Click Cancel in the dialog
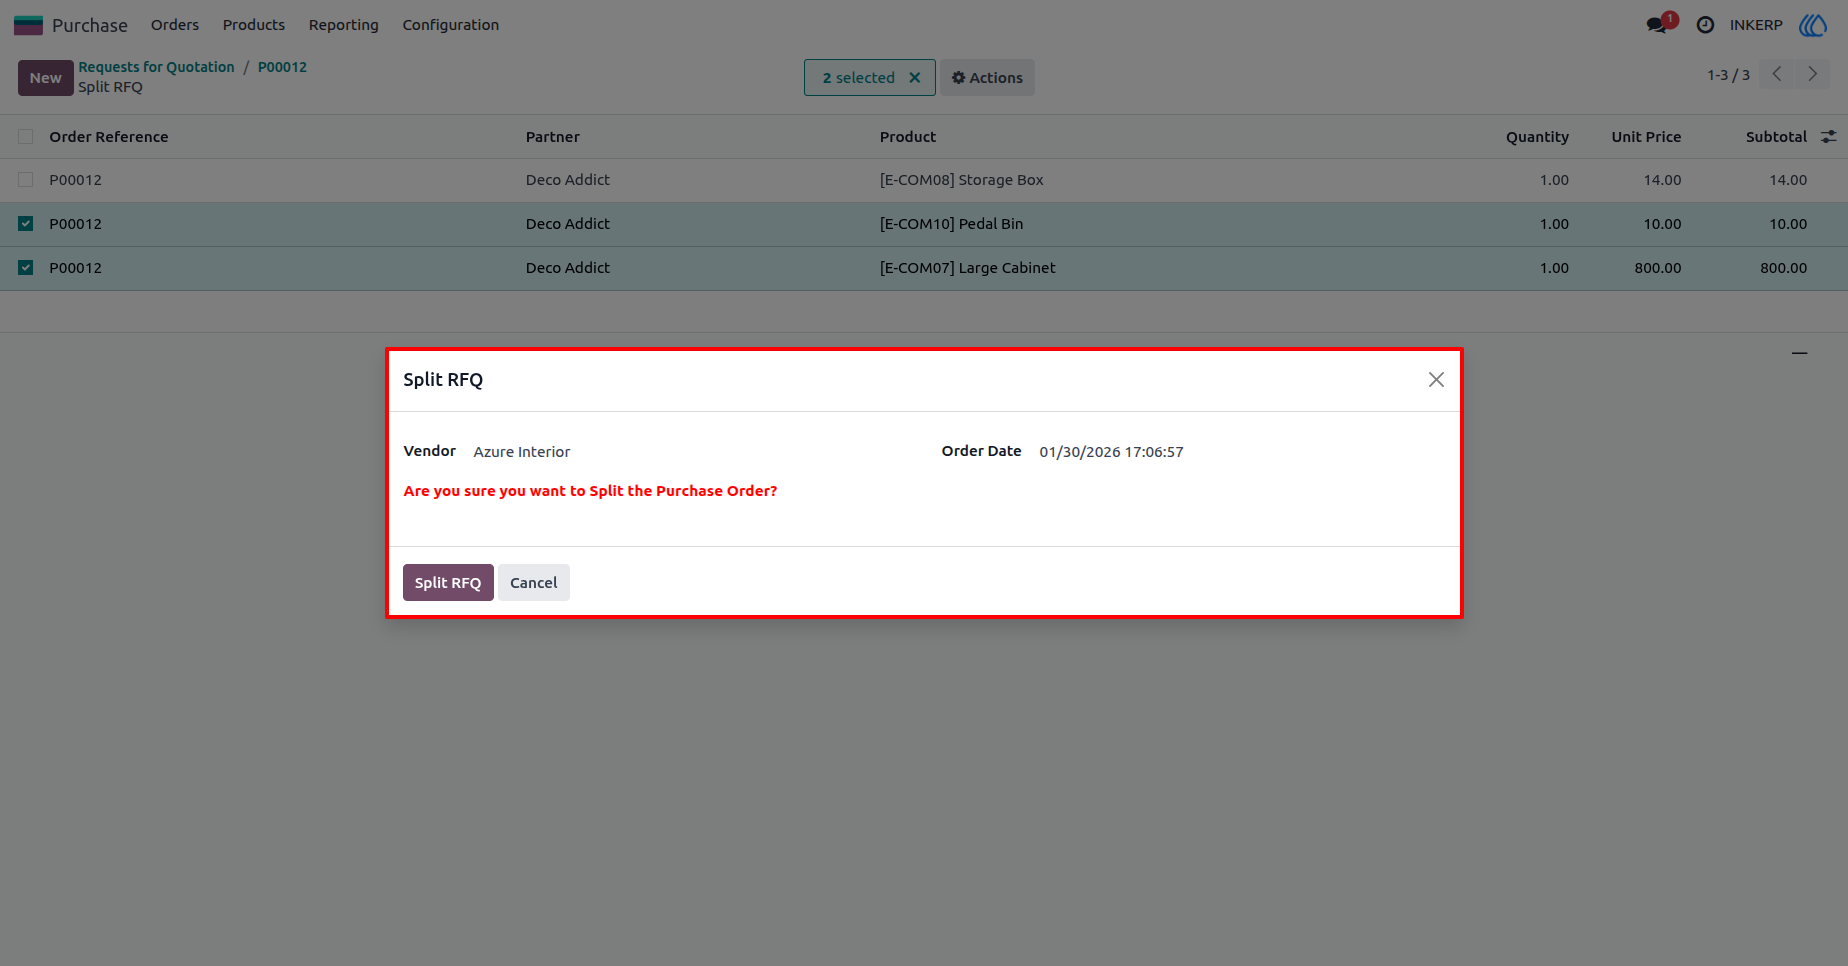 point(534,583)
